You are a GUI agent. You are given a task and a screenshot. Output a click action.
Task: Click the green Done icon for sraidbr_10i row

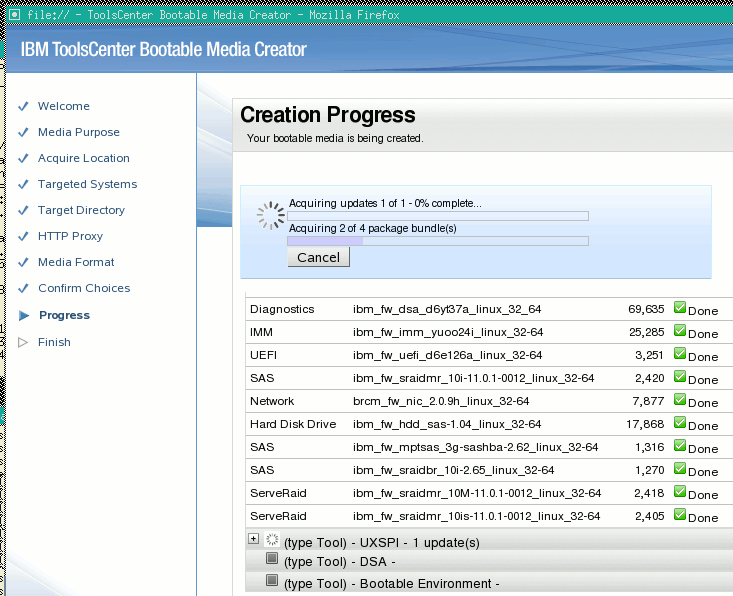pyautogui.click(x=680, y=468)
